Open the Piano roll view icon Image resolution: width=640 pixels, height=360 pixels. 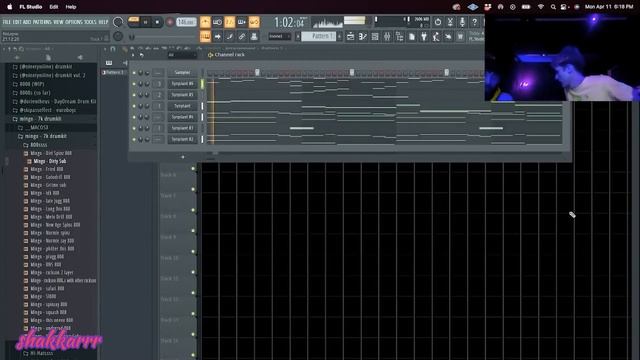(x=363, y=37)
